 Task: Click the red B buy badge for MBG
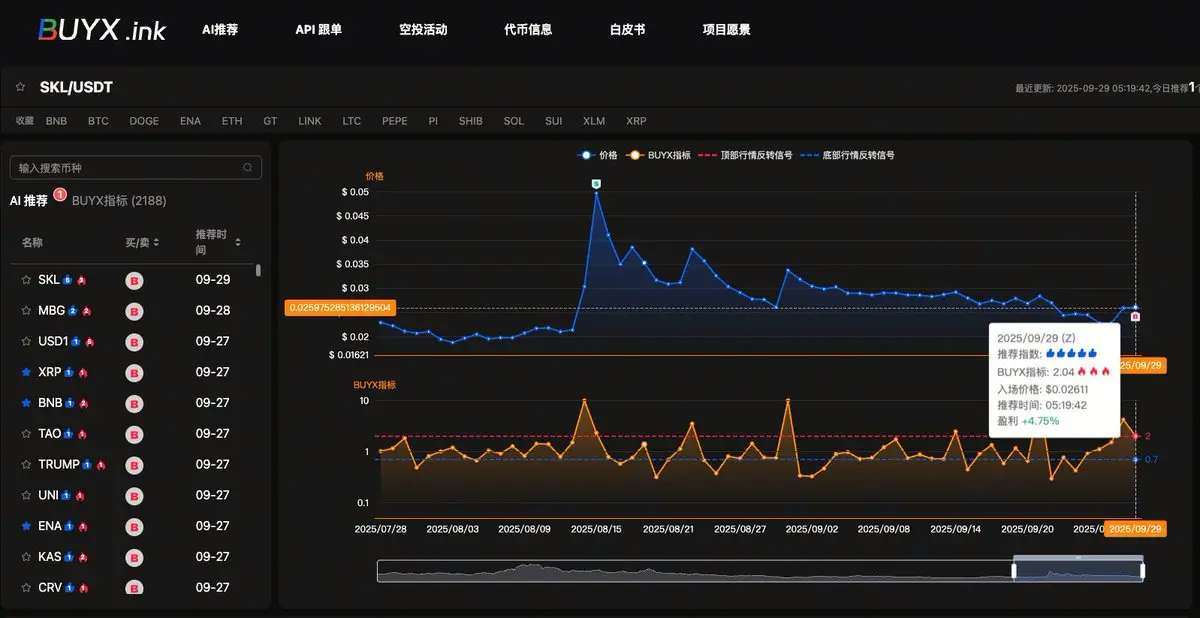coord(134,311)
